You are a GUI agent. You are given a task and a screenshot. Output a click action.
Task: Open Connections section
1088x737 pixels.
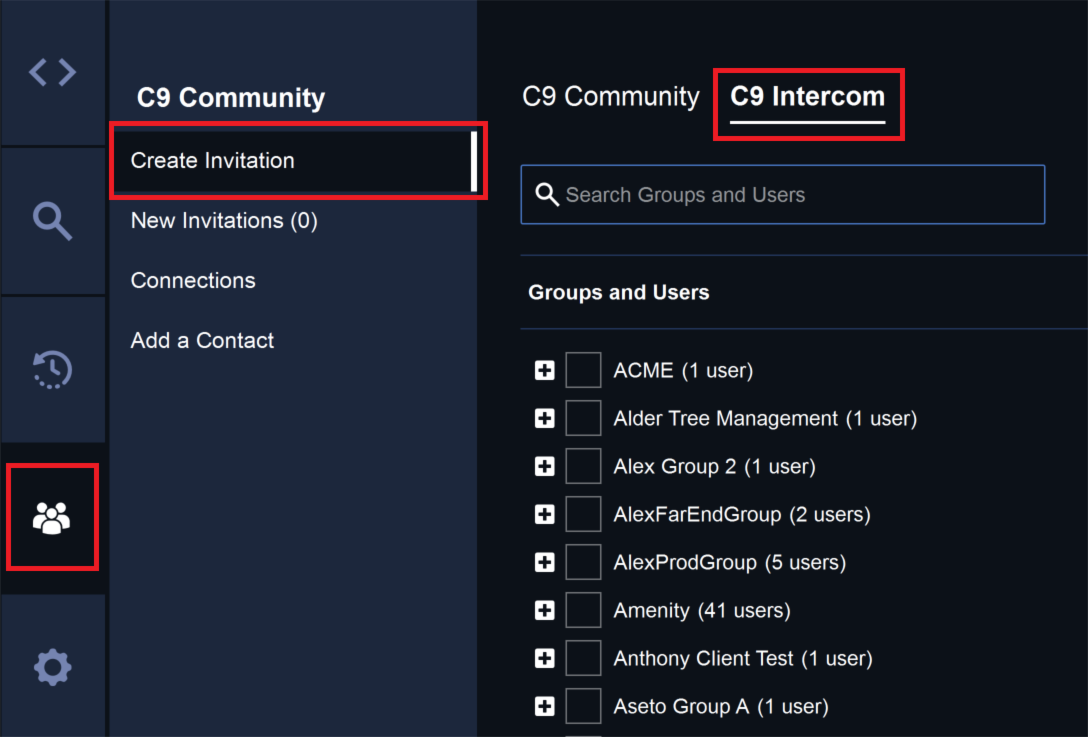click(x=193, y=280)
